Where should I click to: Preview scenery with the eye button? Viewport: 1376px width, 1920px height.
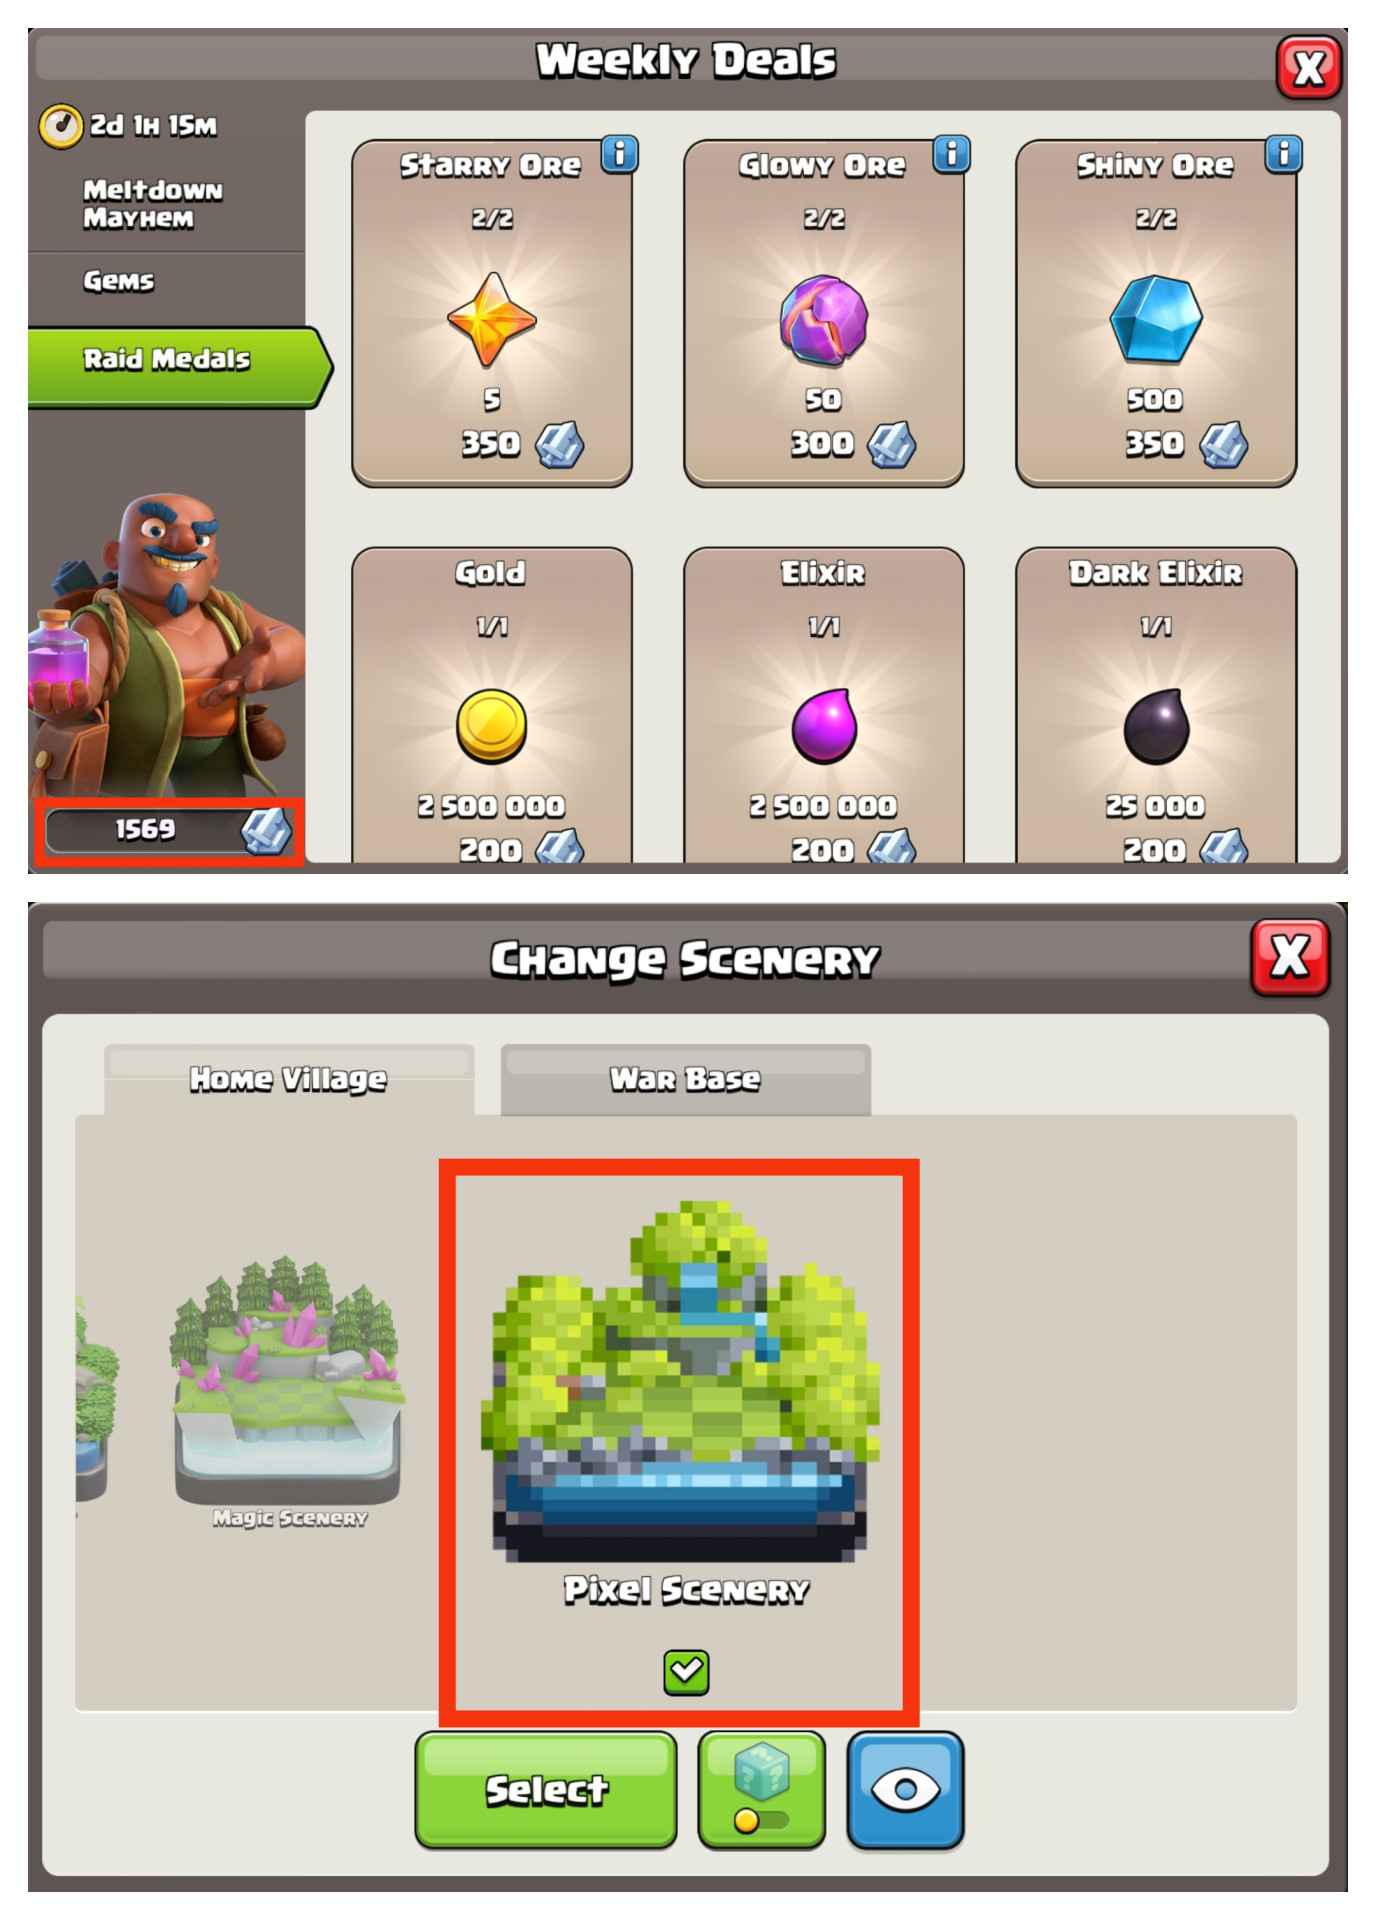point(905,1789)
